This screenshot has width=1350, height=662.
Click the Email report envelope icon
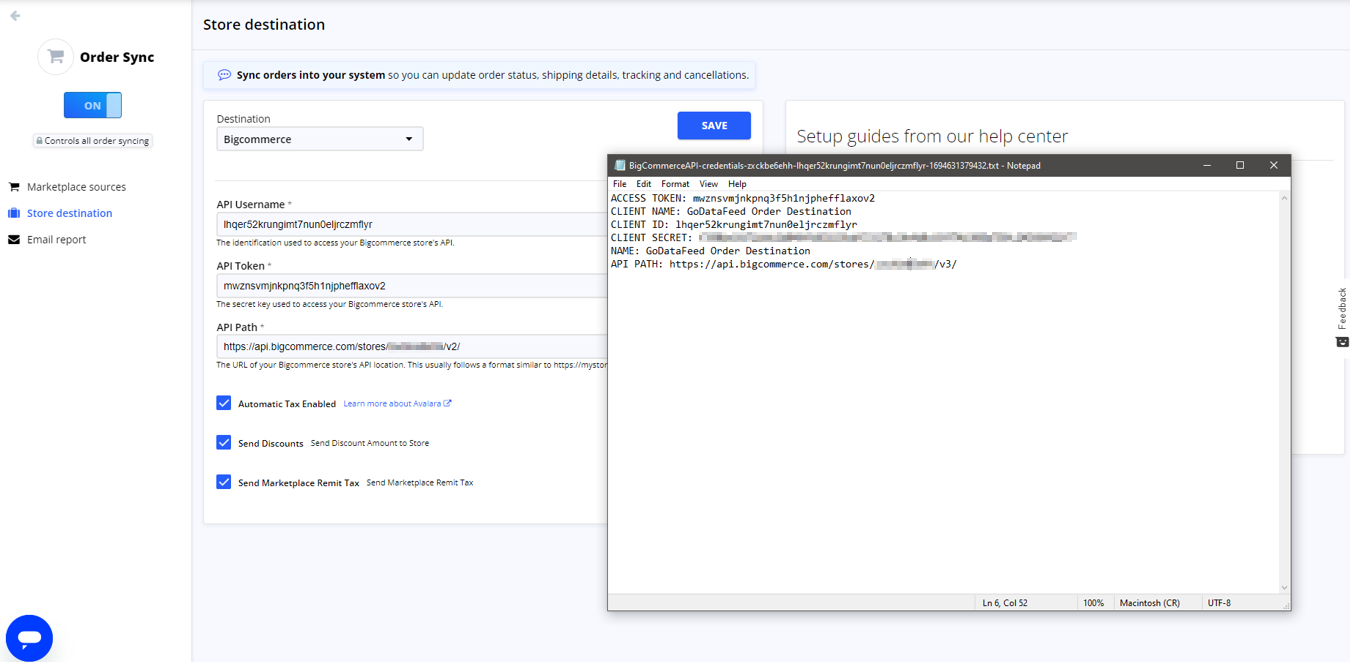pyautogui.click(x=14, y=240)
